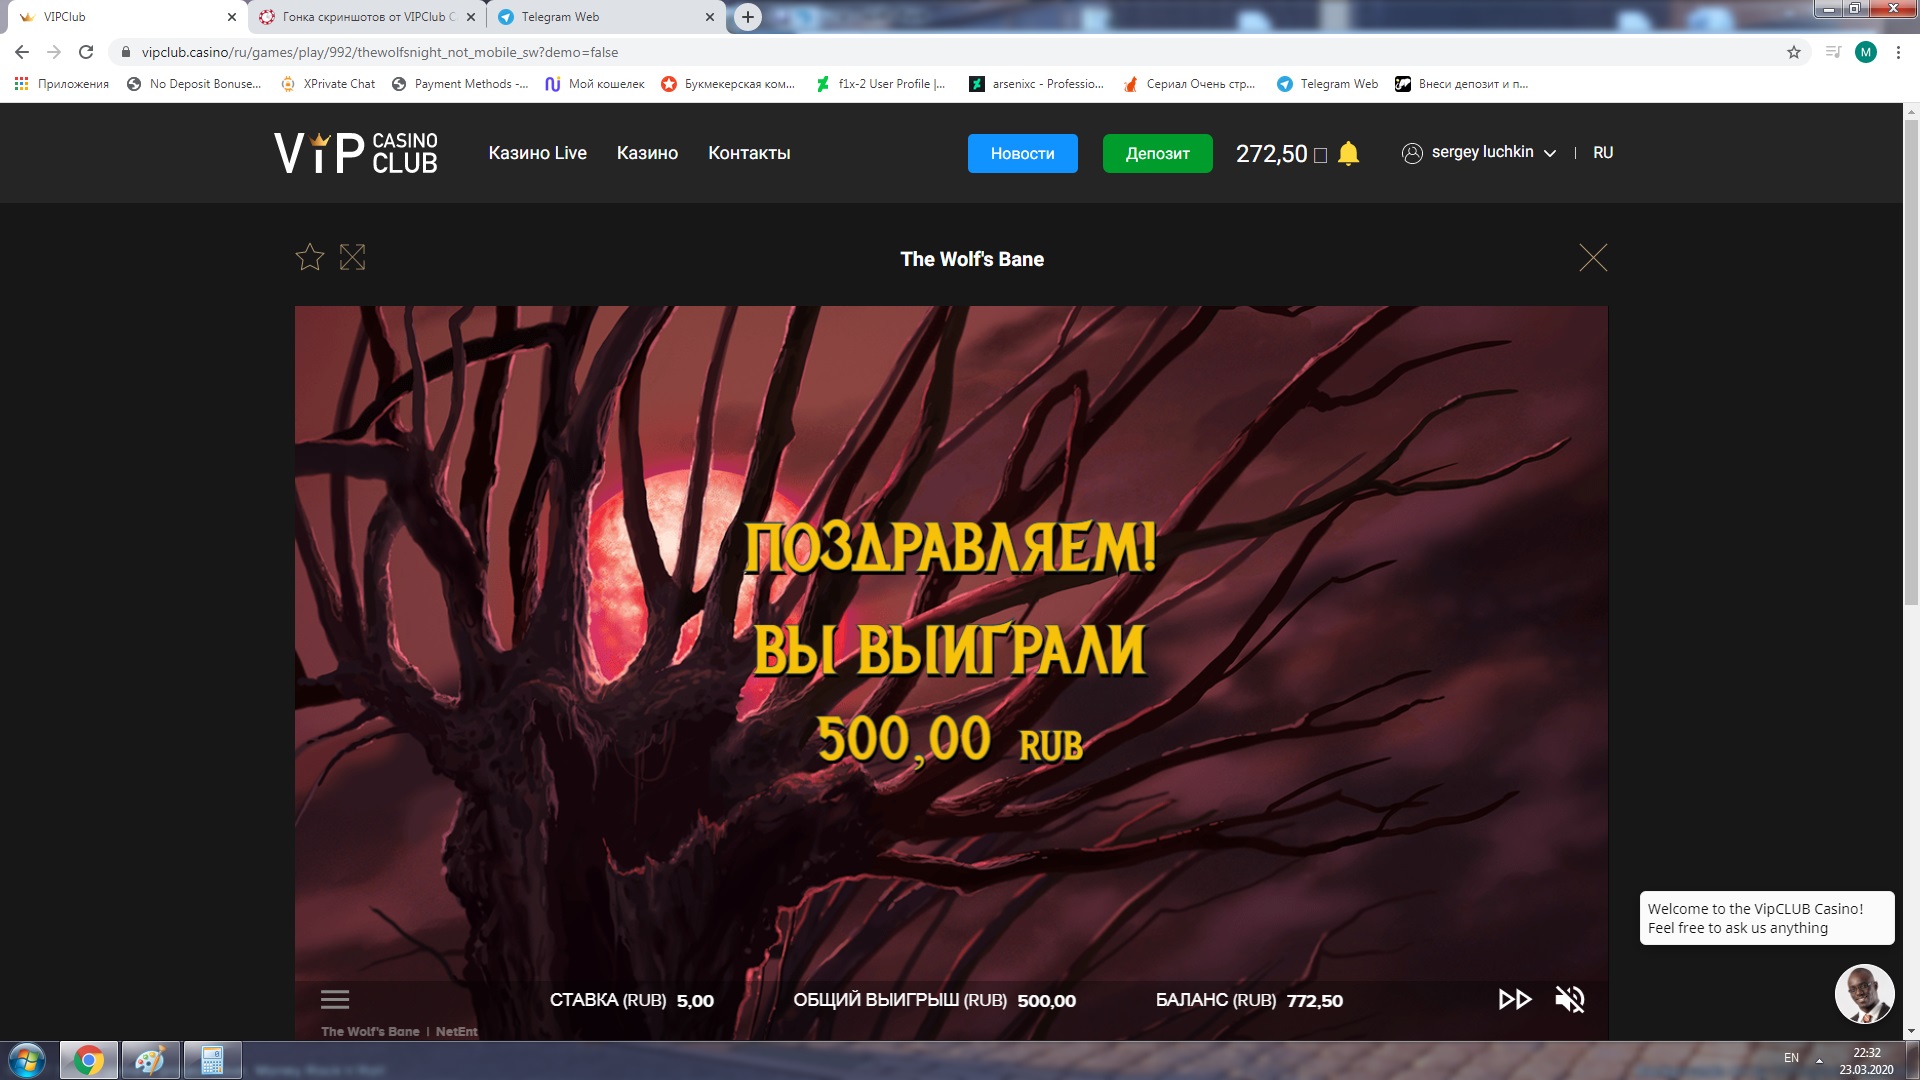Click VIP Casino Club logo

point(356,153)
